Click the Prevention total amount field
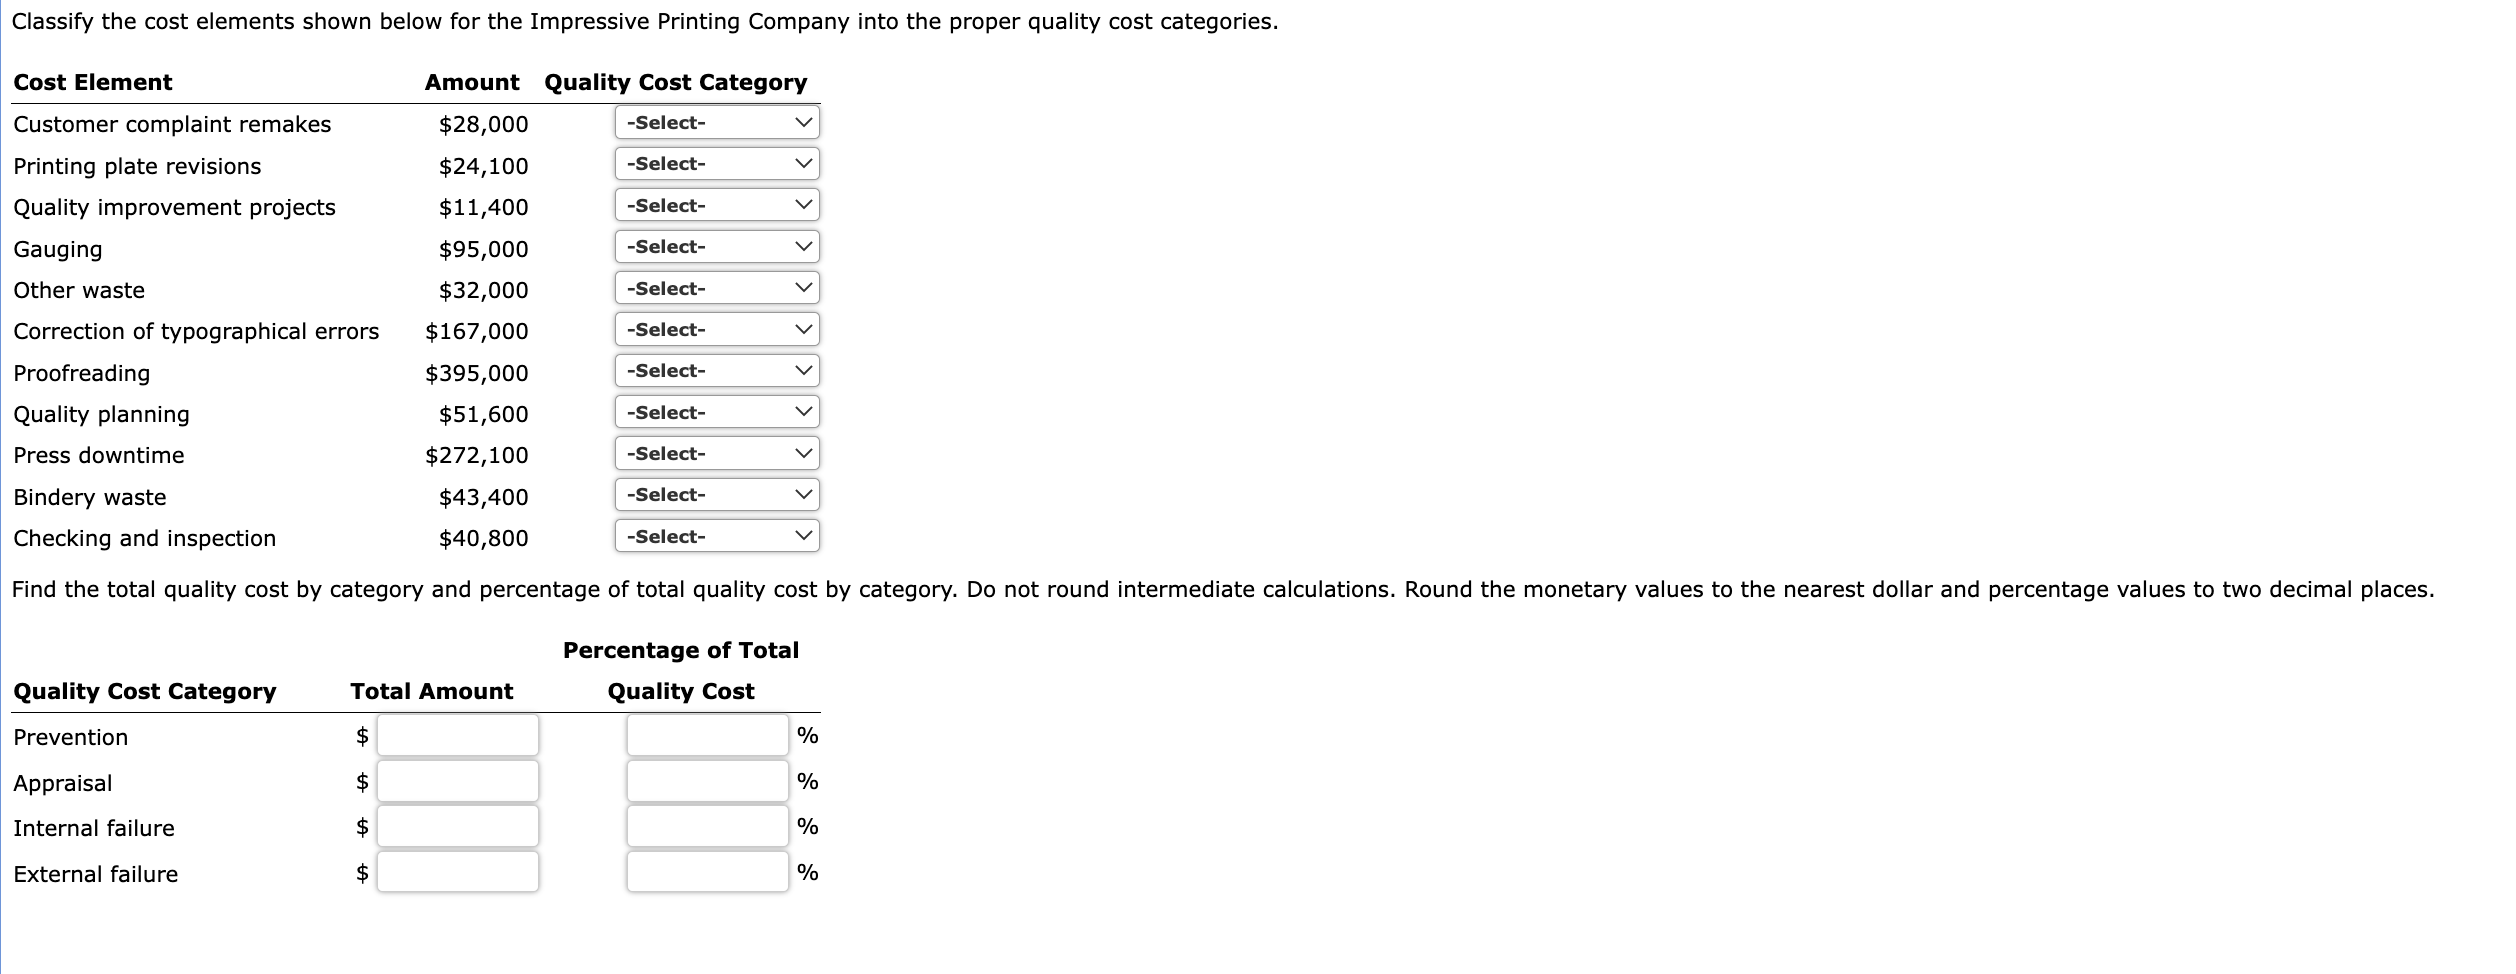The width and height of the screenshot is (2516, 974). (456, 735)
